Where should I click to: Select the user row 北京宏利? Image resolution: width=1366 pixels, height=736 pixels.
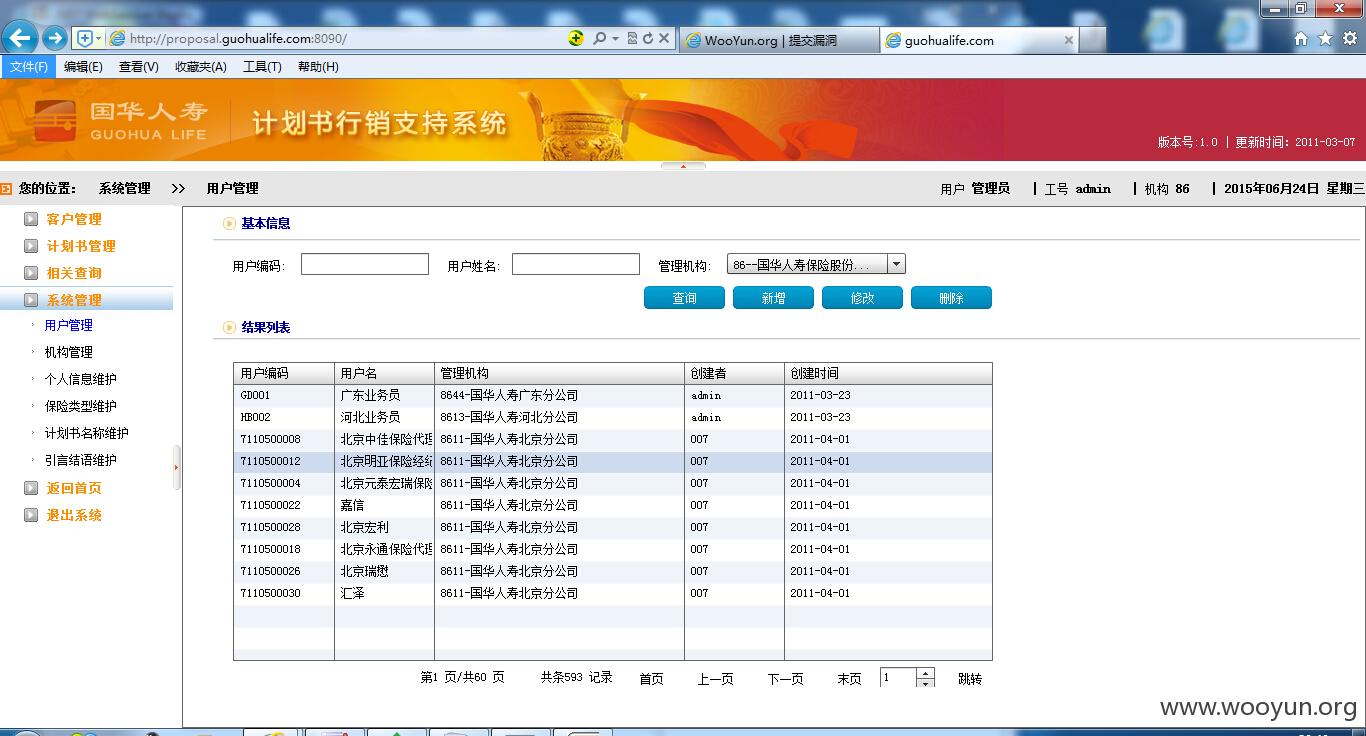[x=613, y=527]
